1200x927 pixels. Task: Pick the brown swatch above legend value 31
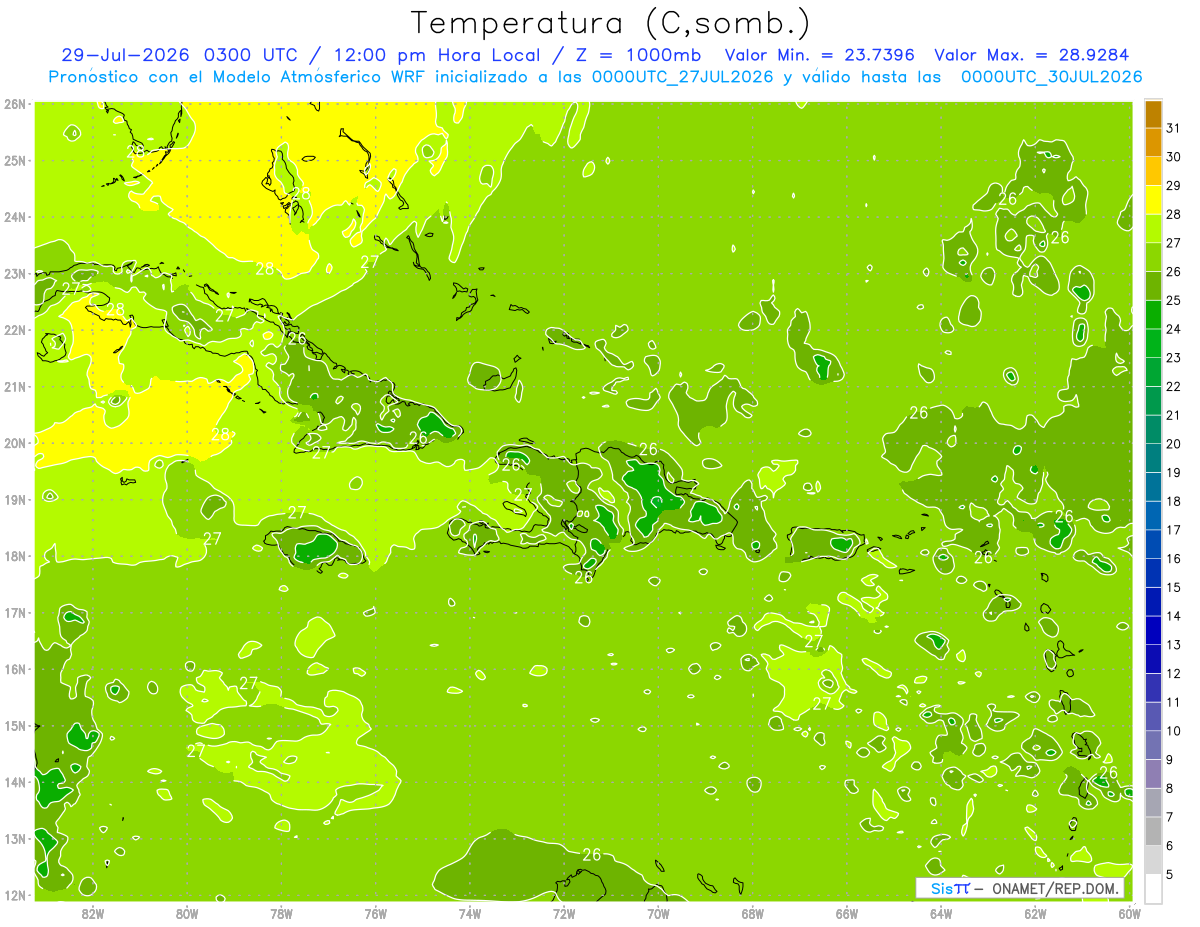1153,114
